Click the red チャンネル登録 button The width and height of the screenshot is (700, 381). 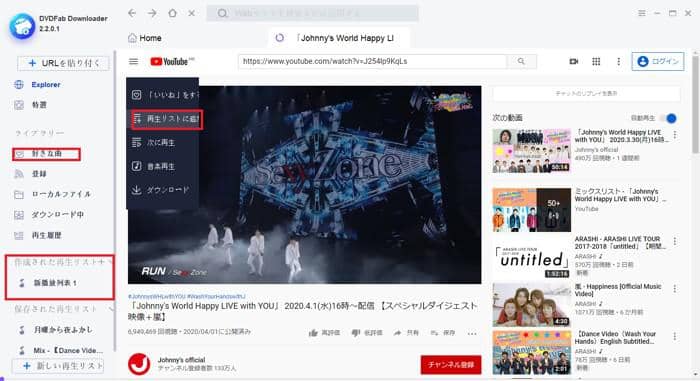[x=451, y=364]
